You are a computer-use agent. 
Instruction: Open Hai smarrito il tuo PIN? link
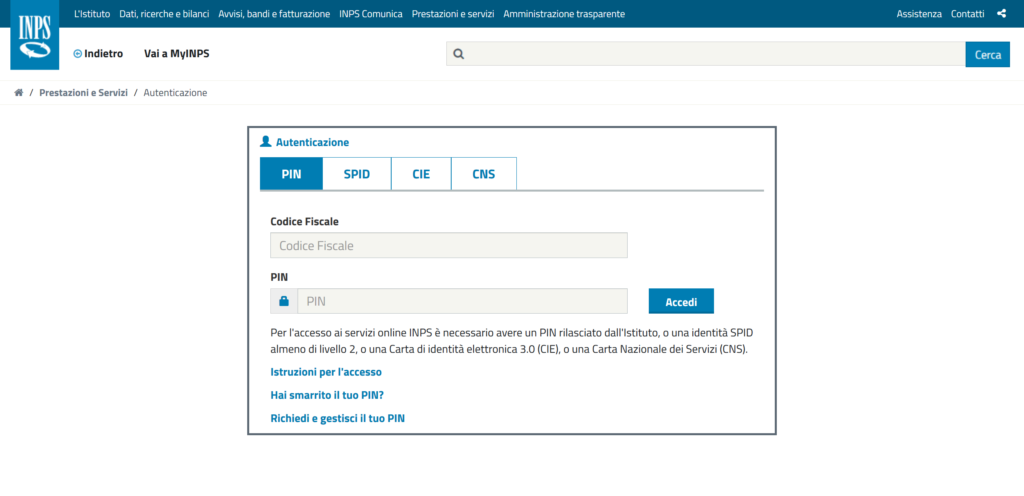[x=327, y=395]
